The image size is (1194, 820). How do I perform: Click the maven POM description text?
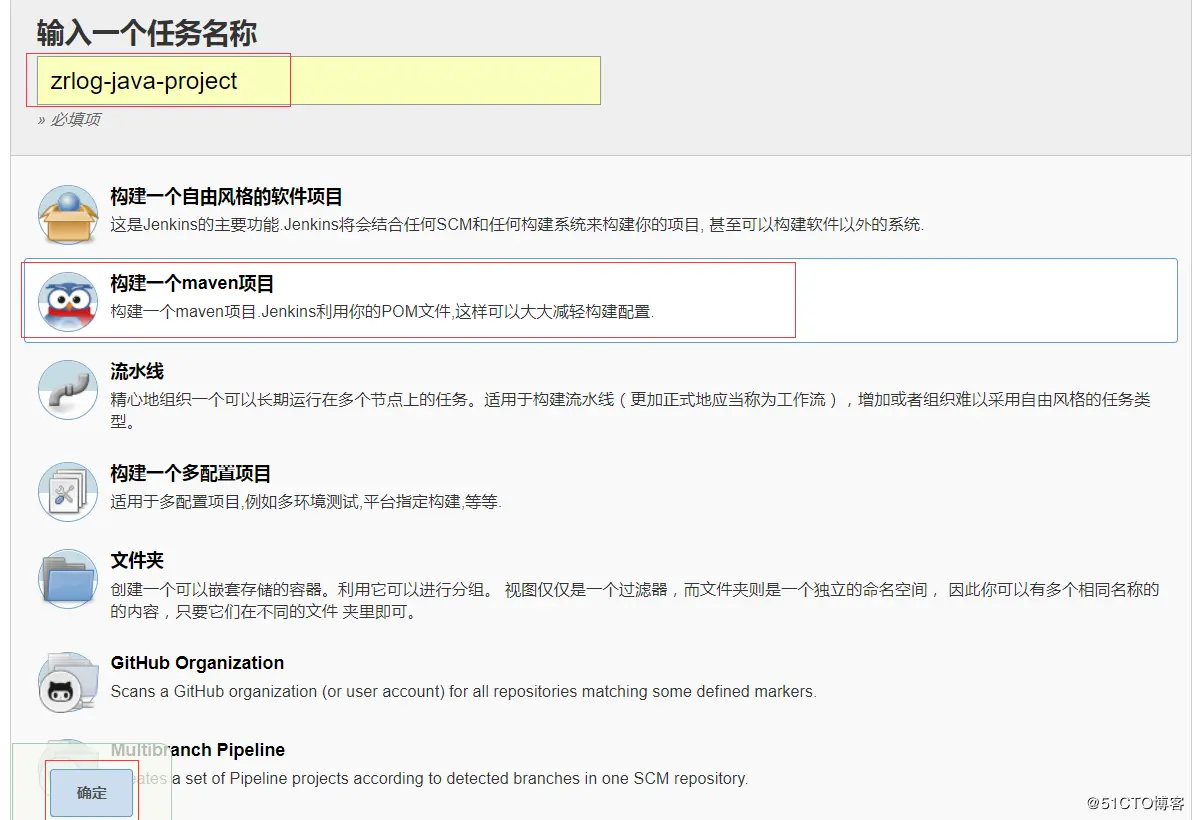click(x=382, y=311)
